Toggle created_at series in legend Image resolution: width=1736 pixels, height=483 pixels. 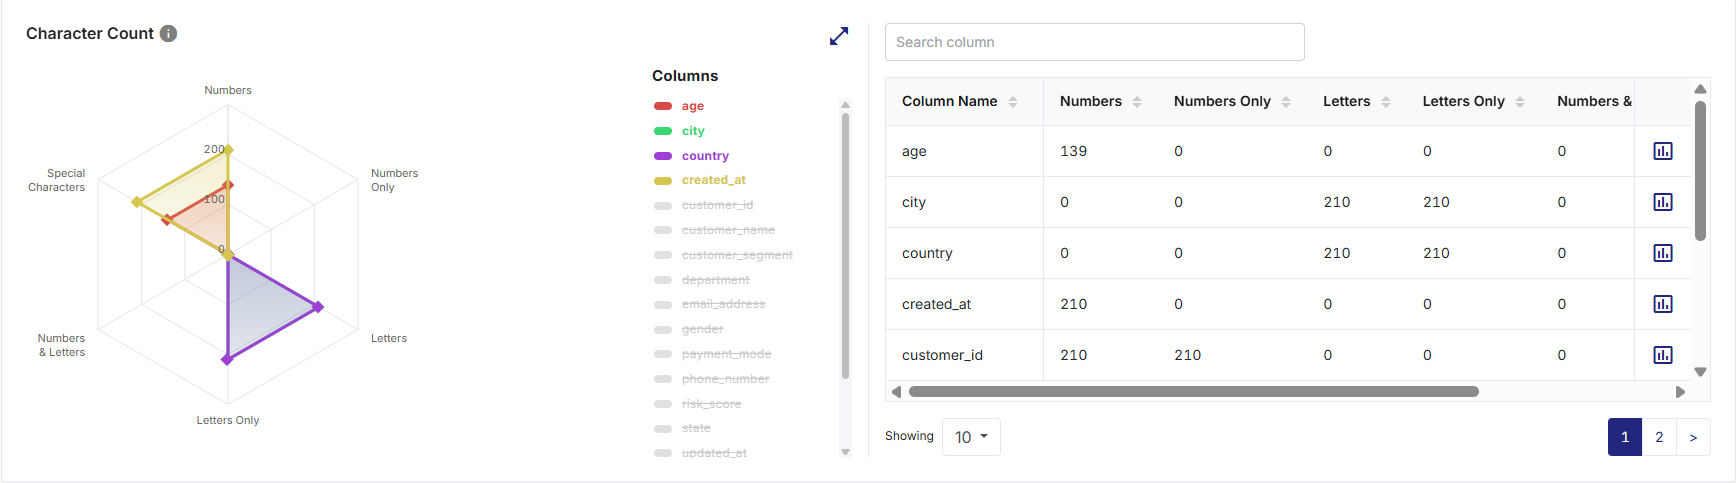pyautogui.click(x=699, y=180)
